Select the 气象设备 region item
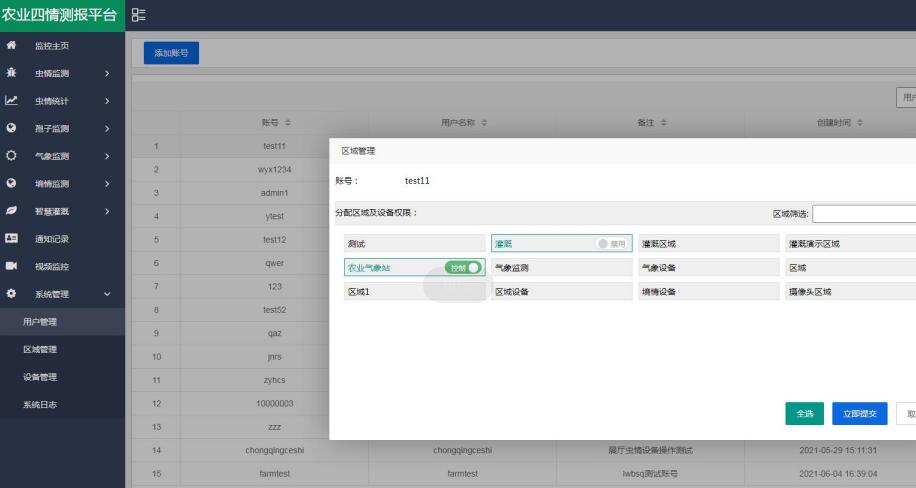 coord(705,268)
